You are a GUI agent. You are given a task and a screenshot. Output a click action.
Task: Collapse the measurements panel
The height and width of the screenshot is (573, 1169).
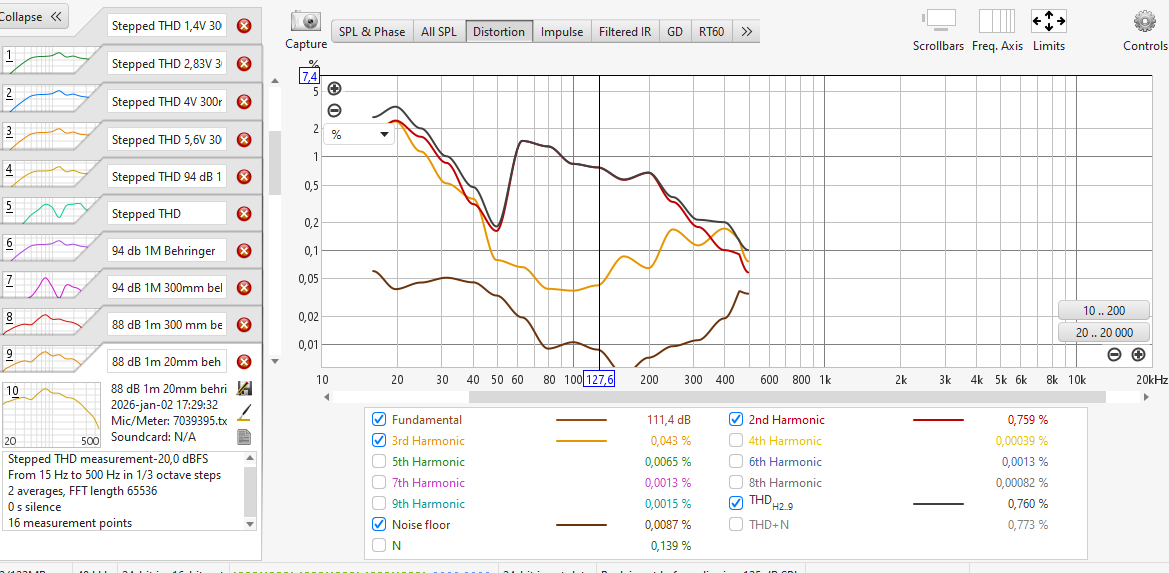coord(33,16)
